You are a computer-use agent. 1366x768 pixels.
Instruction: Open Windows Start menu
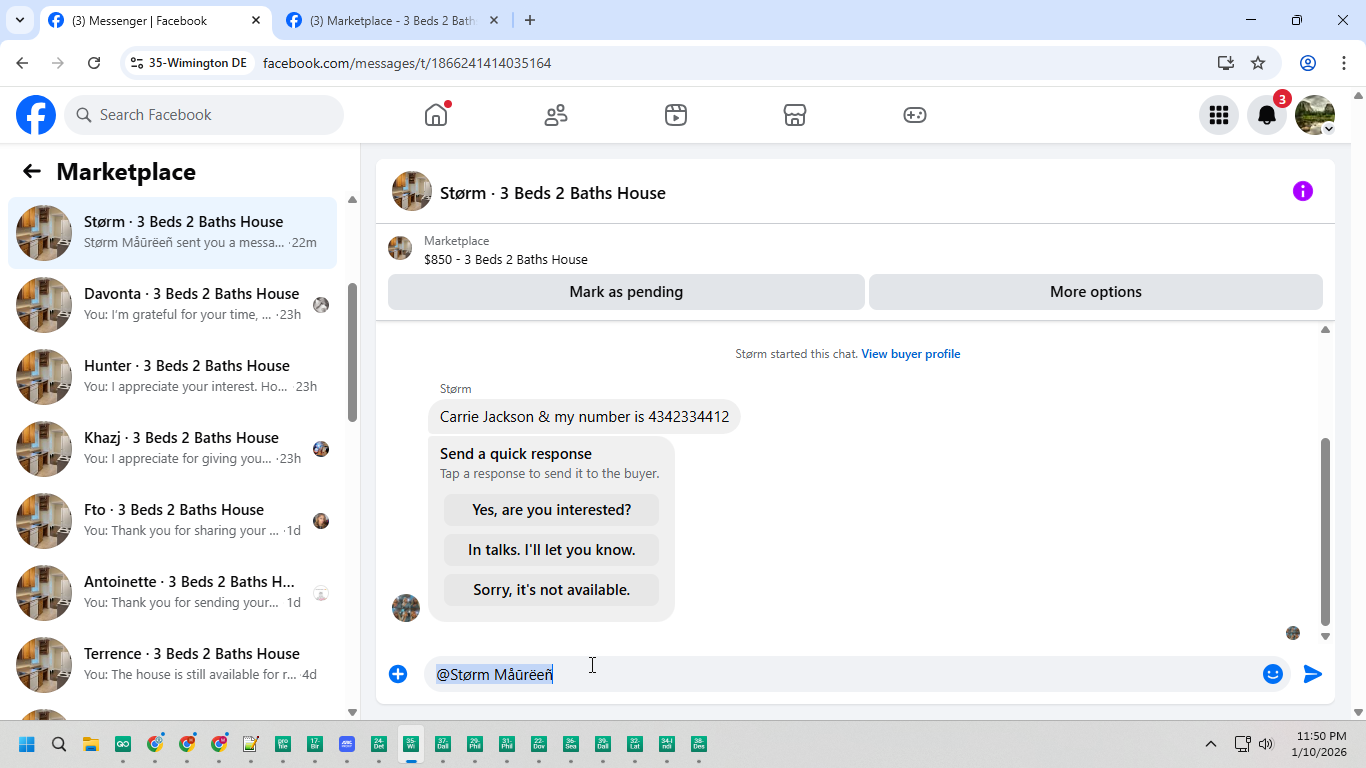[x=27, y=744]
